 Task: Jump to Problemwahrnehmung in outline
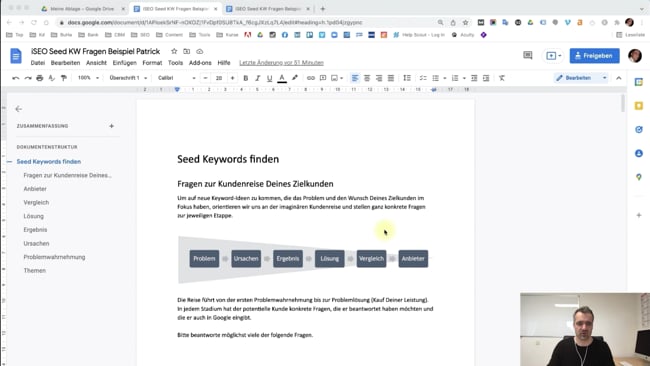(x=54, y=257)
